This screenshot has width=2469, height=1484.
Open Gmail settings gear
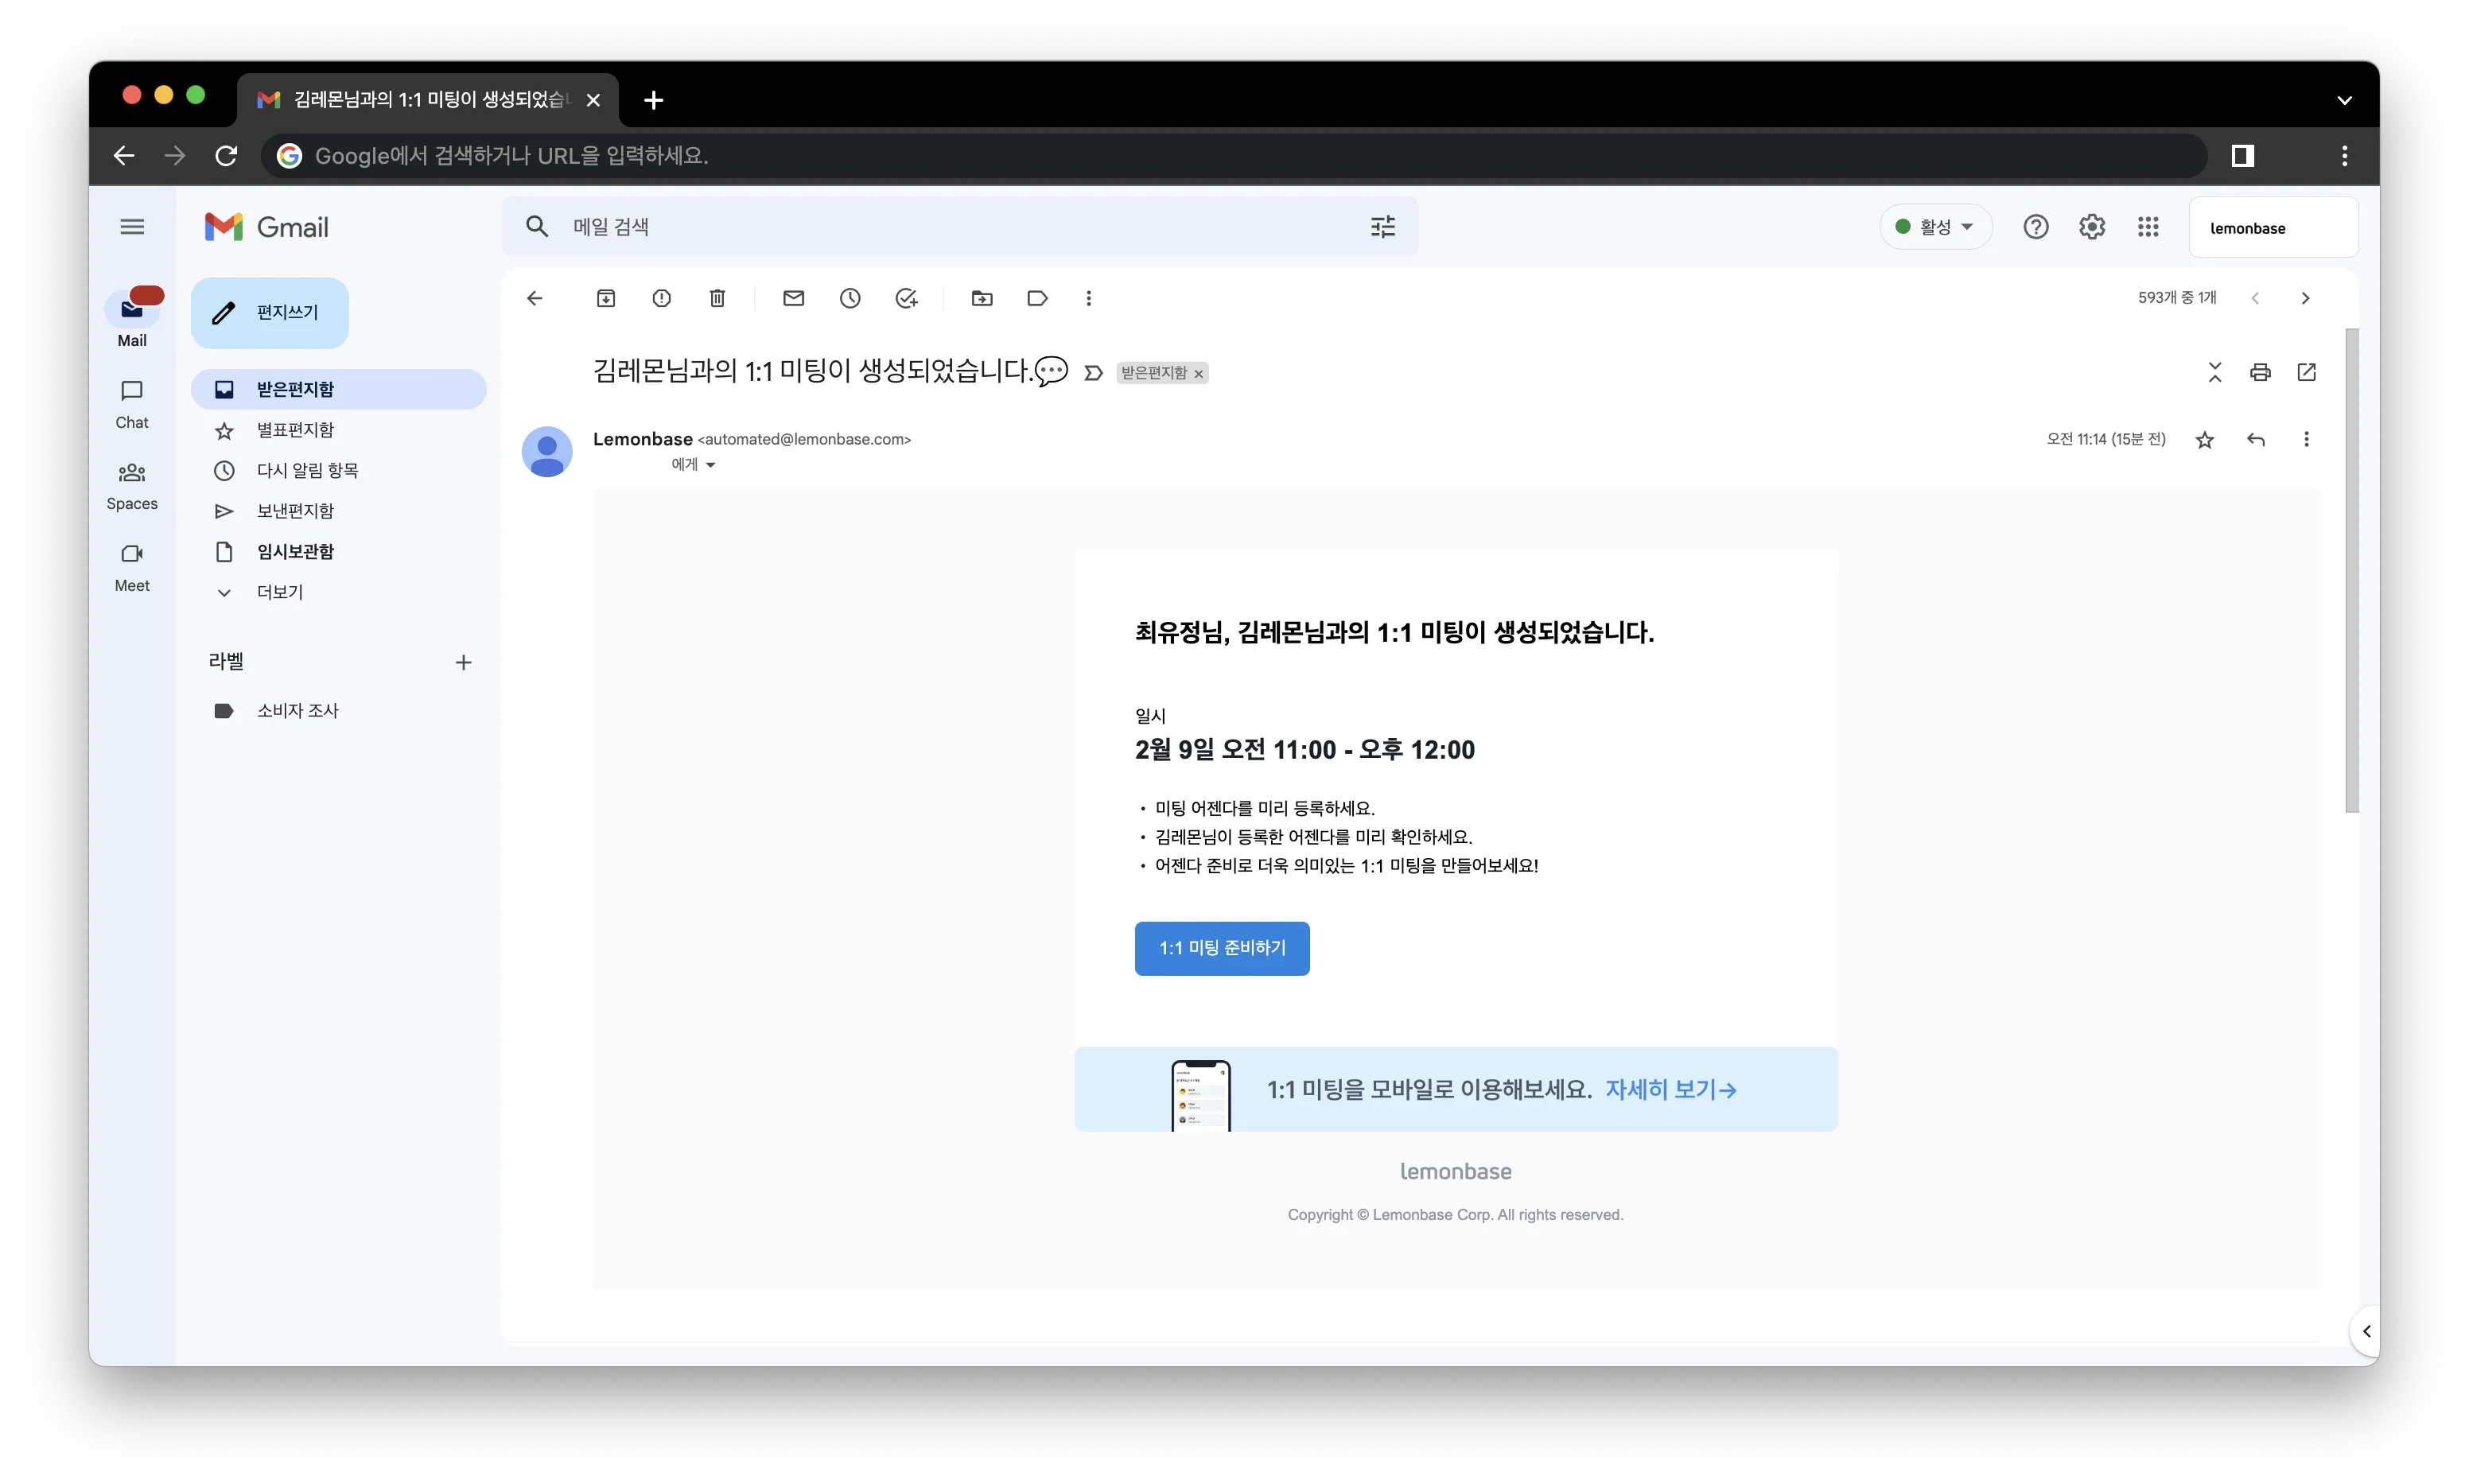click(2092, 227)
